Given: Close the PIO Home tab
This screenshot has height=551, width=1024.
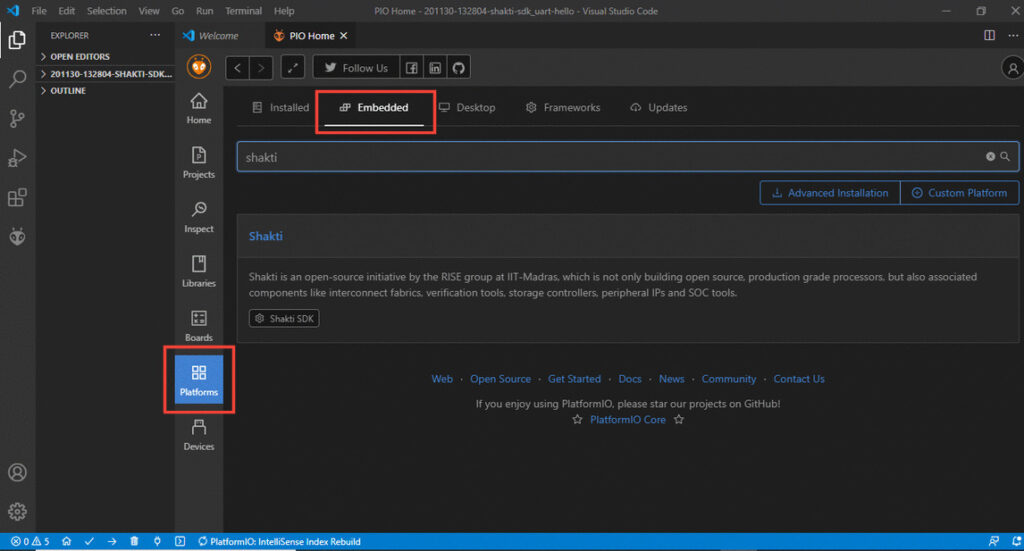Looking at the screenshot, I should [344, 36].
